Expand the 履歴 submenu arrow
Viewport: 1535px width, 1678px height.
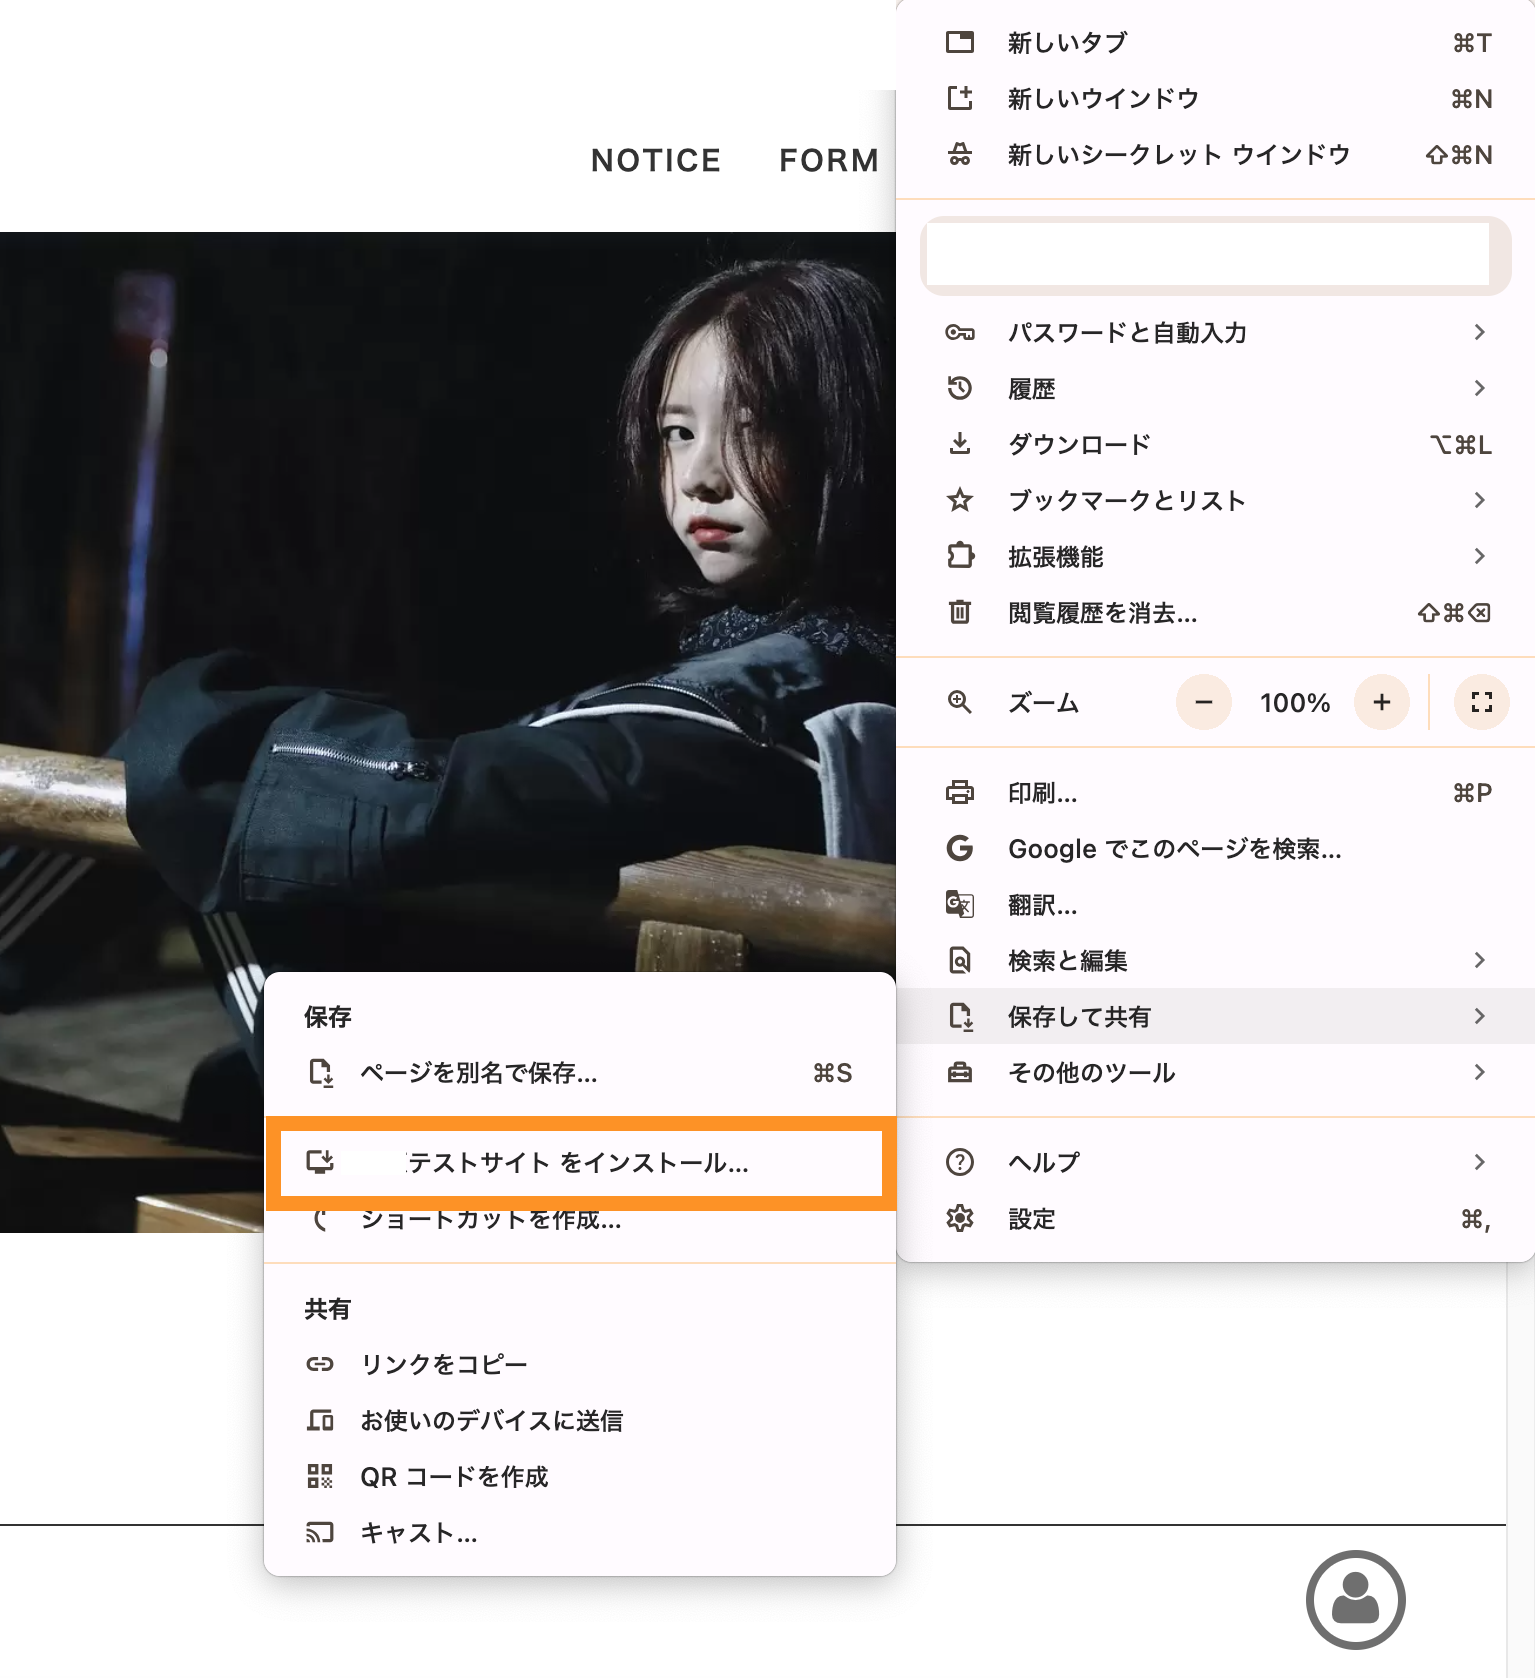pyautogui.click(x=1479, y=388)
